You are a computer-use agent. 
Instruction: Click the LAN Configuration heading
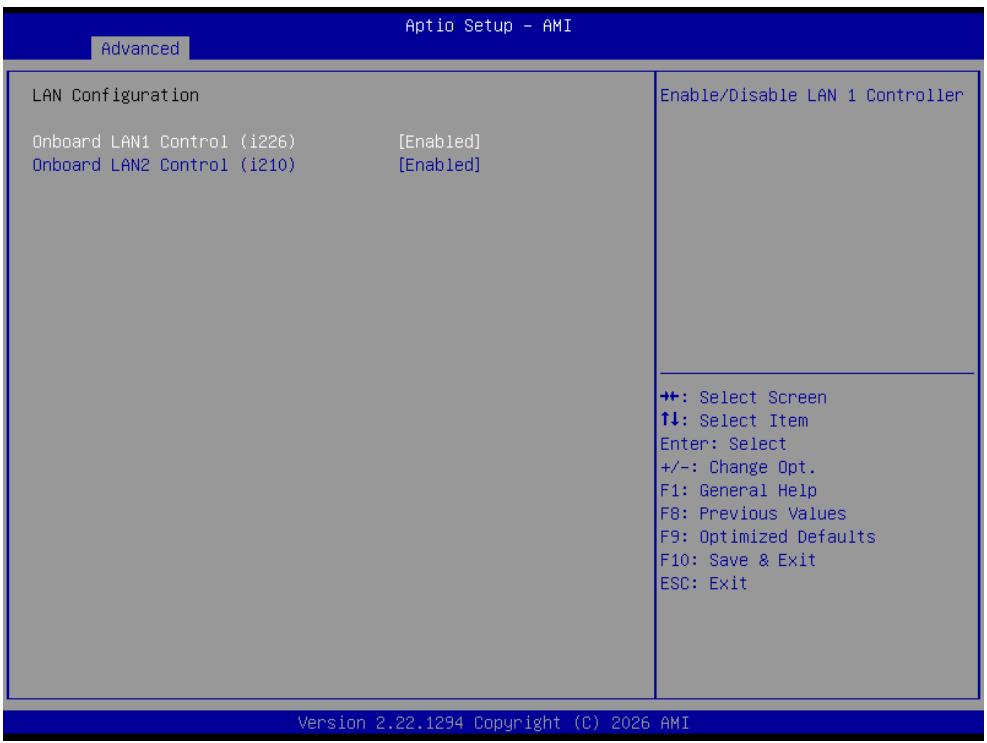115,96
